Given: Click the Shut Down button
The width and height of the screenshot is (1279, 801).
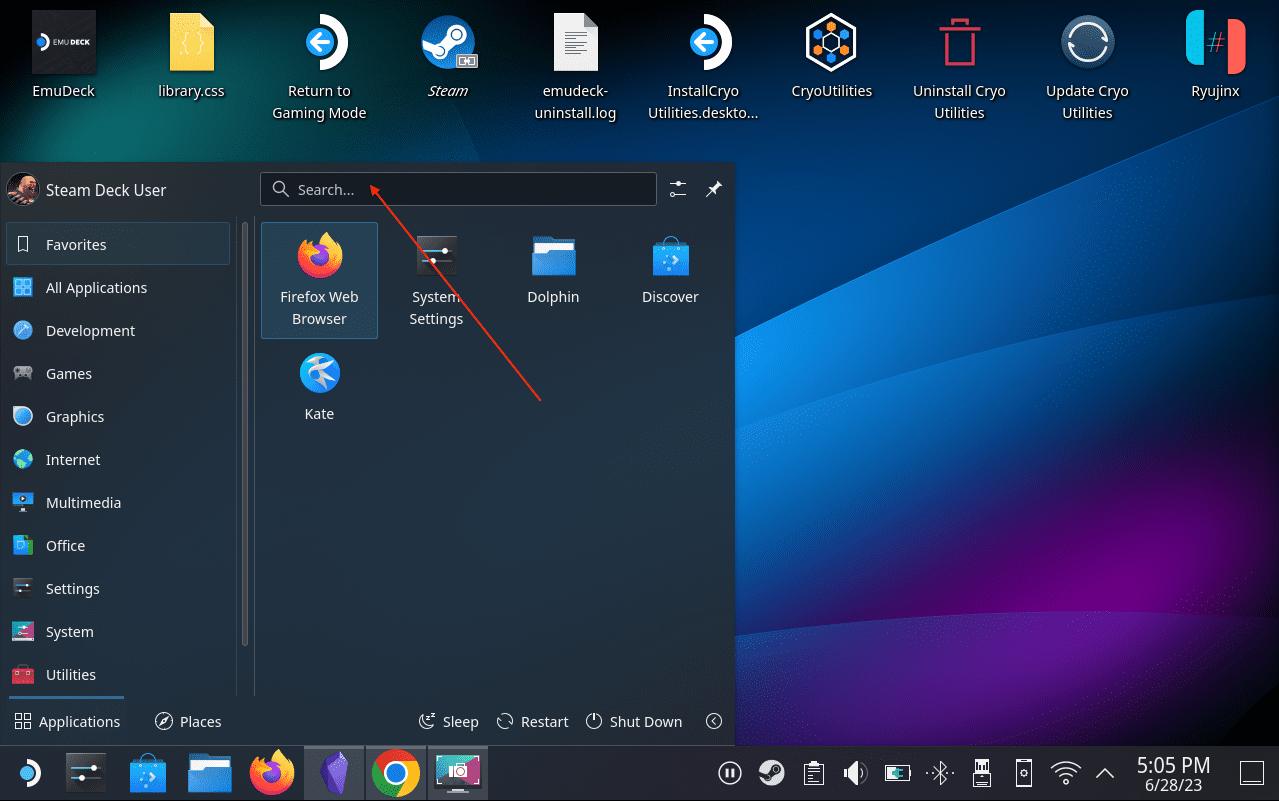Looking at the screenshot, I should (x=634, y=721).
